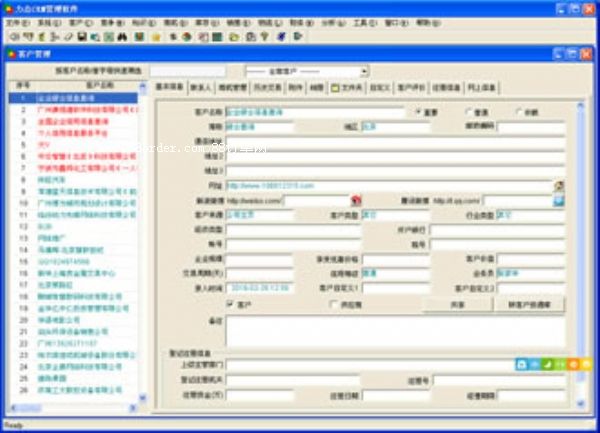Image resolution: width=600 pixels, height=433 pixels.
Task: Click the red icon beside 新浪微博 field
Action: point(355,200)
